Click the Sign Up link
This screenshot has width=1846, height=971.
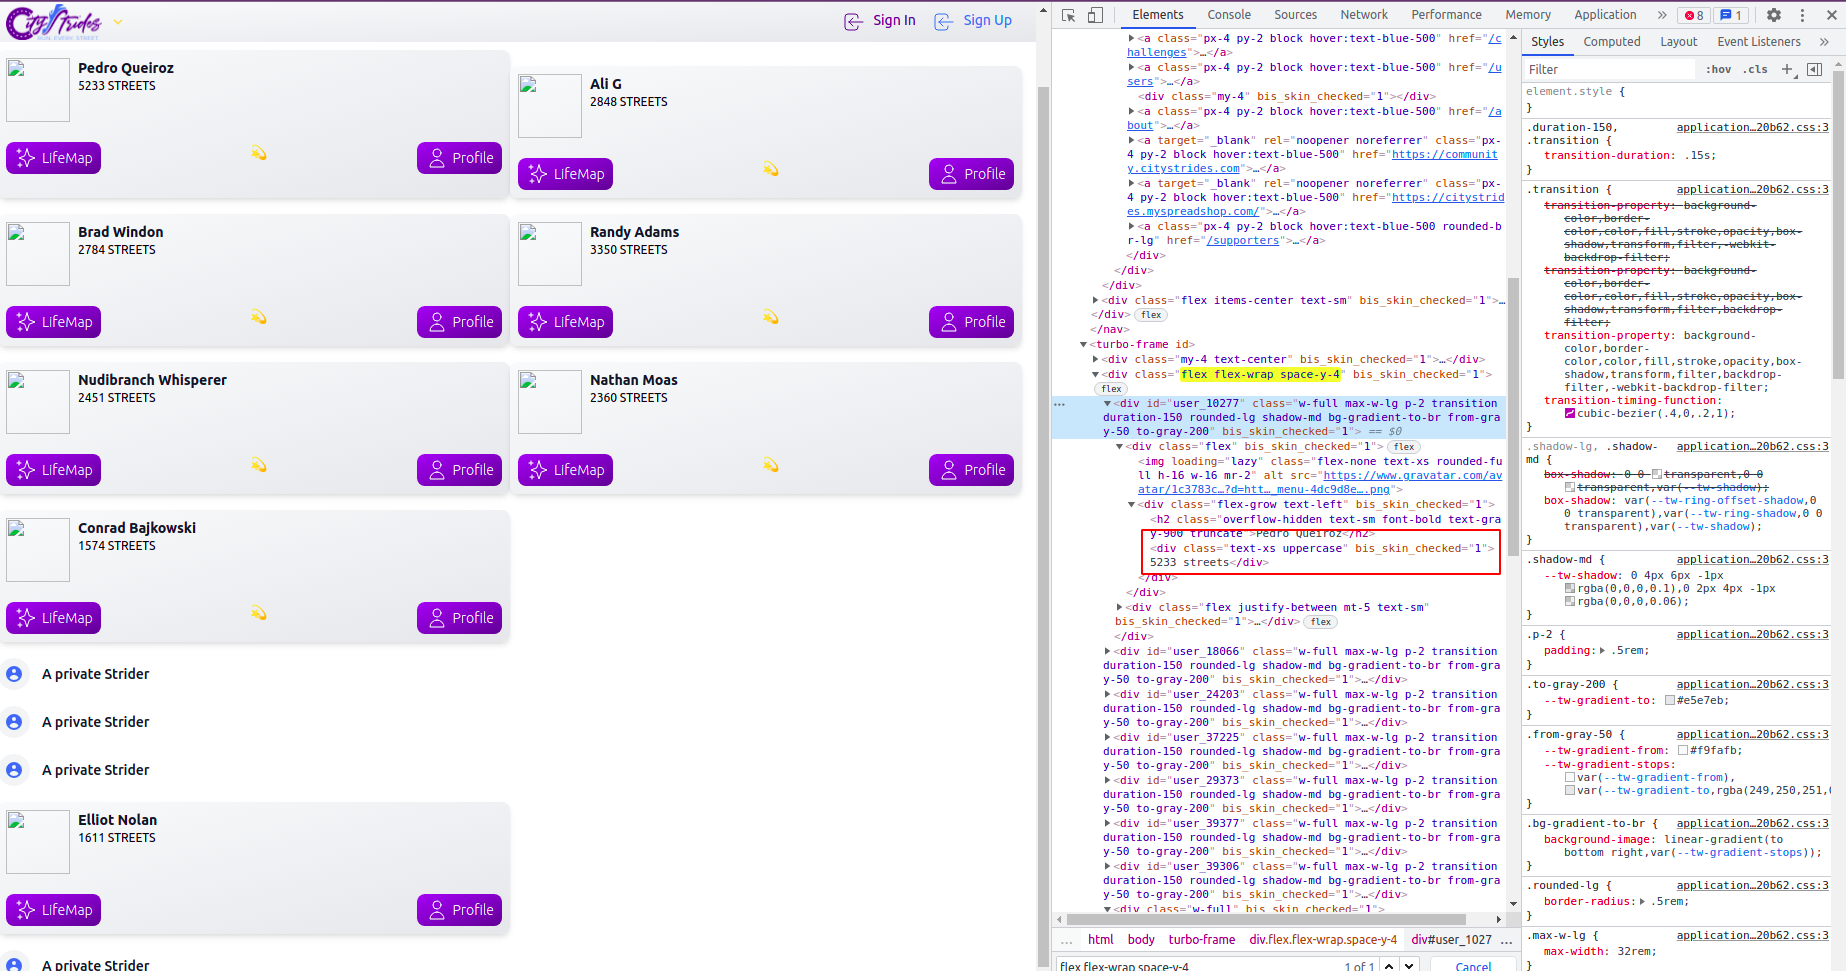pos(973,21)
